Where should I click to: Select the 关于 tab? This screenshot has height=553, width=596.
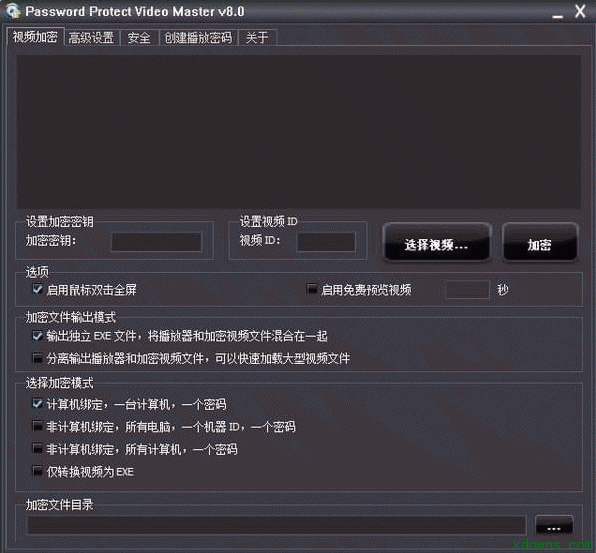point(257,38)
